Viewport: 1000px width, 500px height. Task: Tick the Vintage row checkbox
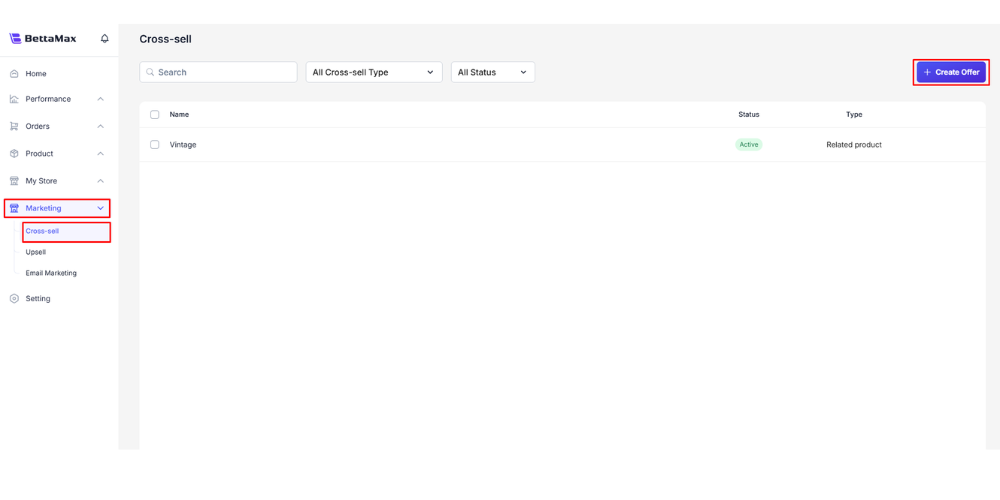[x=154, y=145]
